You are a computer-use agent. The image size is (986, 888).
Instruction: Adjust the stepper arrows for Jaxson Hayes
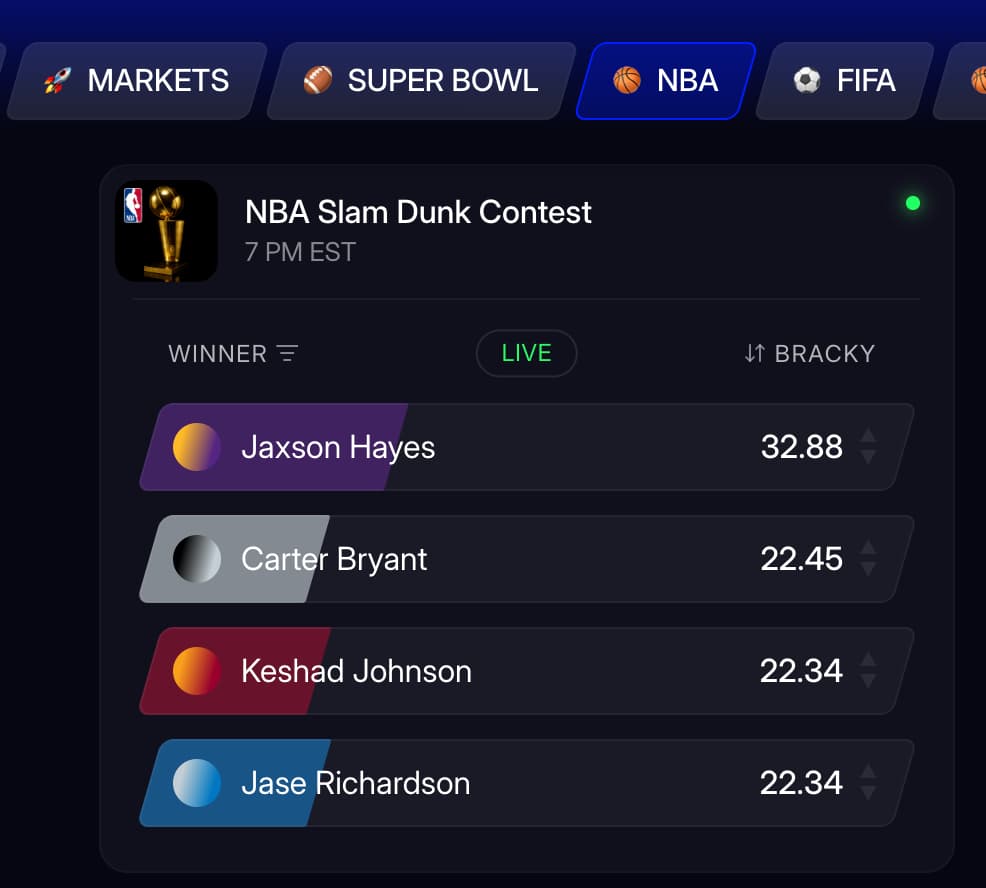868,447
